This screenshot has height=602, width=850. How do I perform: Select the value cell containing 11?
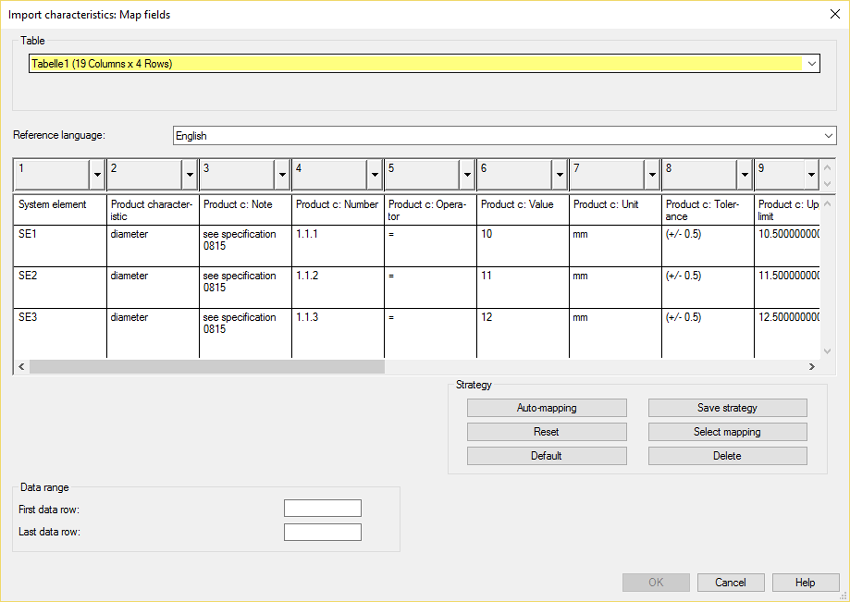(x=523, y=287)
